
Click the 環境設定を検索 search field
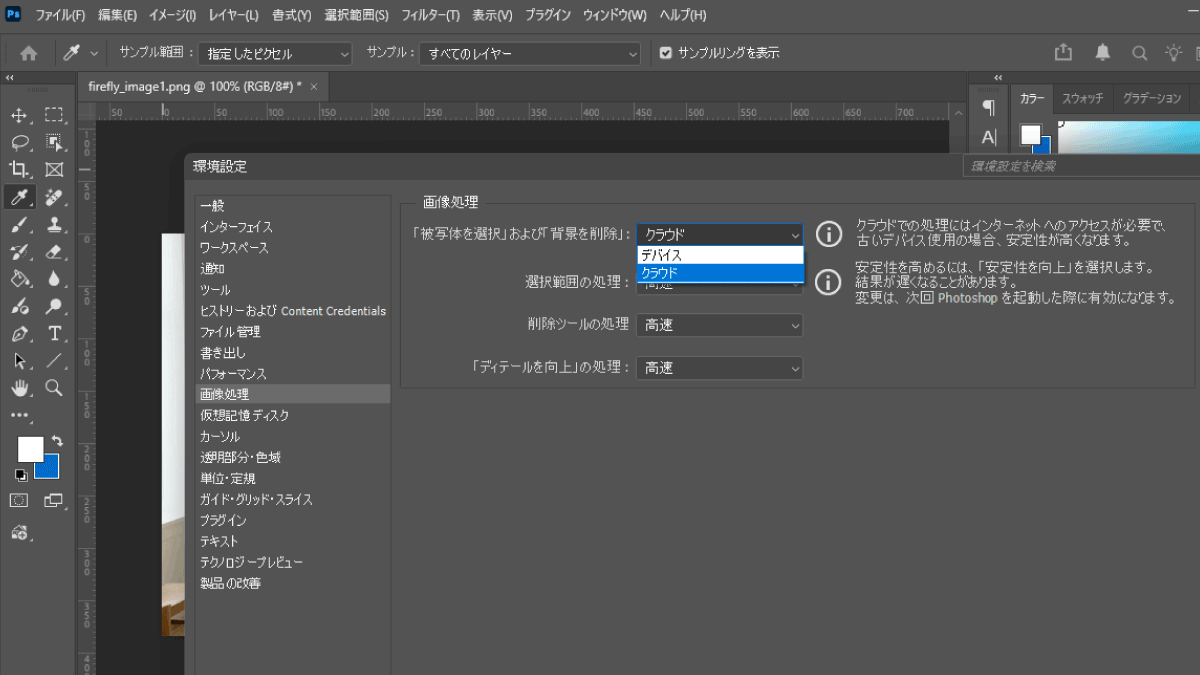[x=1081, y=166]
